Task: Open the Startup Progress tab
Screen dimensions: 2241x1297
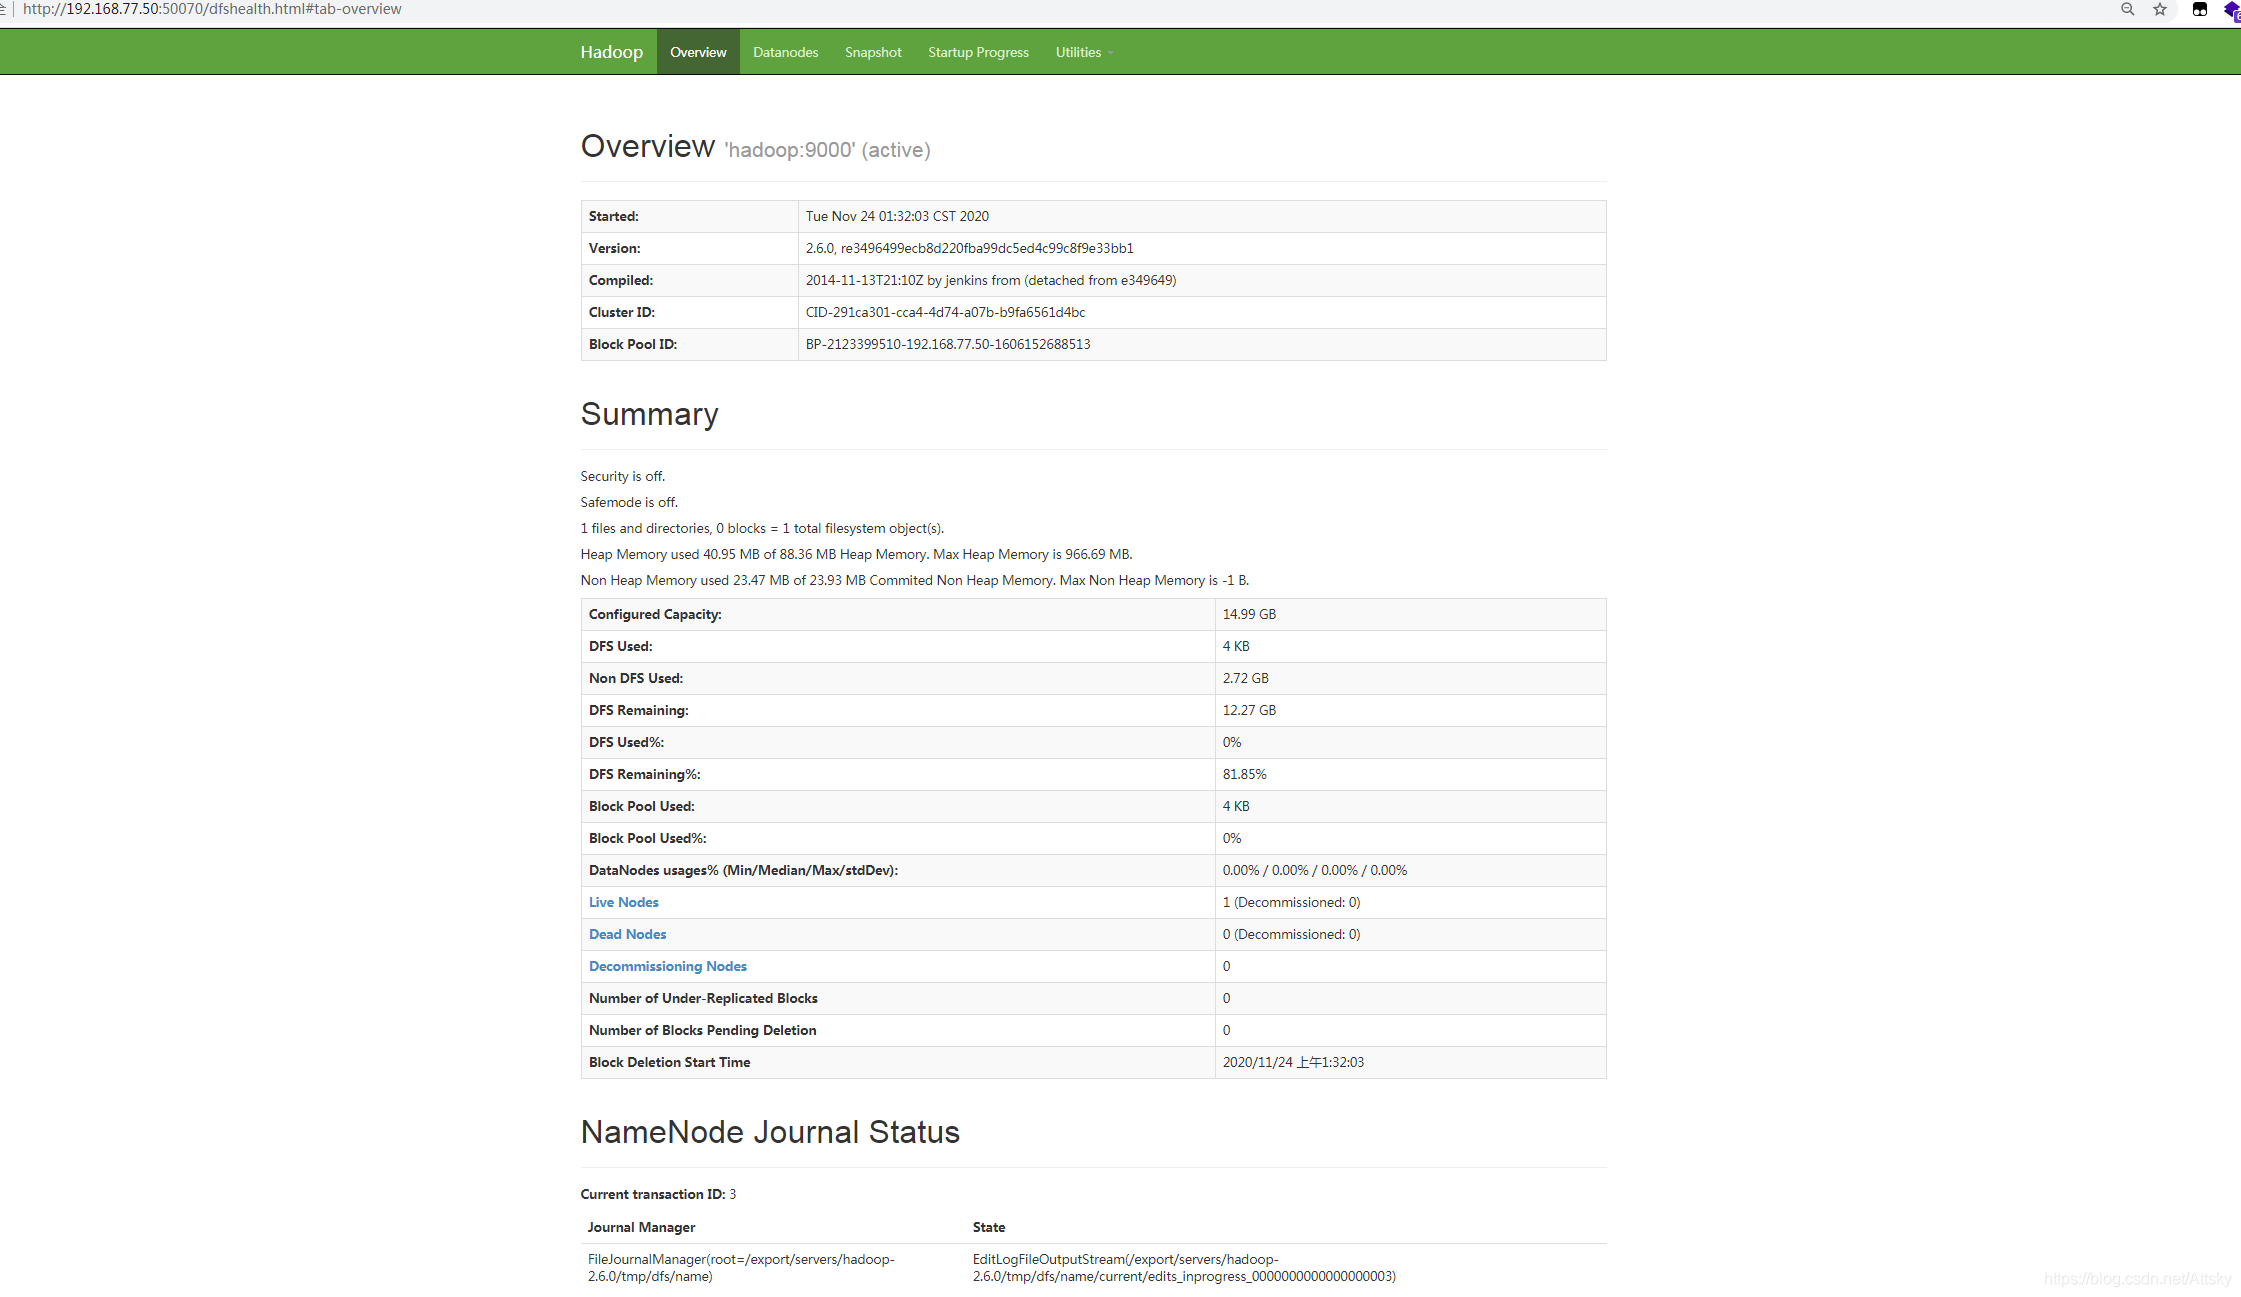Action: [x=977, y=52]
